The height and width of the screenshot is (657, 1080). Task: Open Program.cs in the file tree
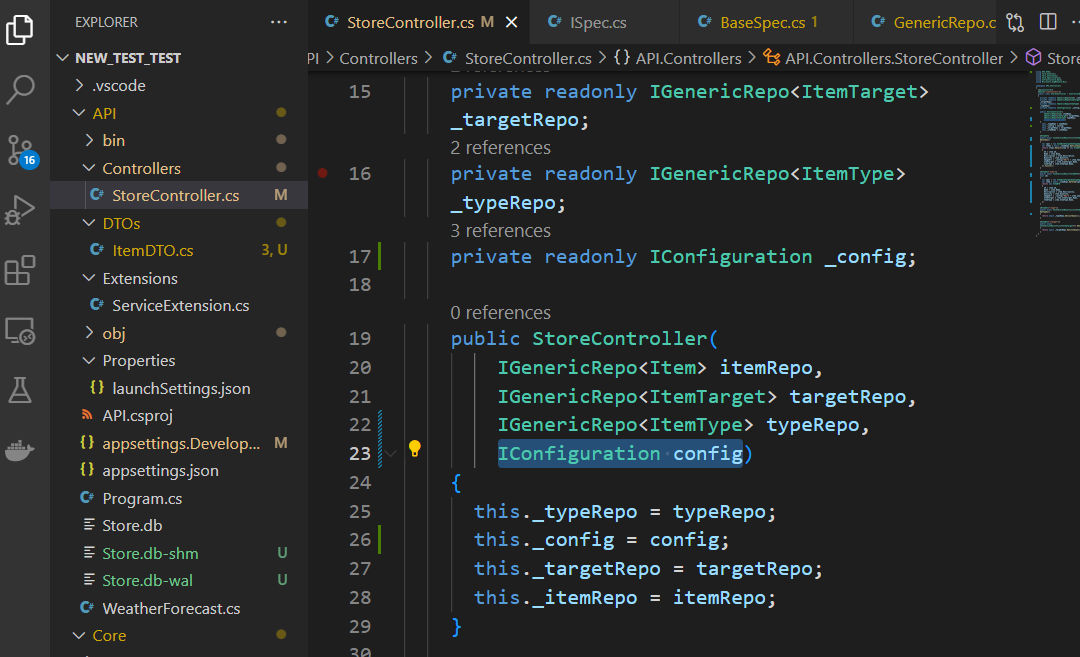click(x=179, y=499)
